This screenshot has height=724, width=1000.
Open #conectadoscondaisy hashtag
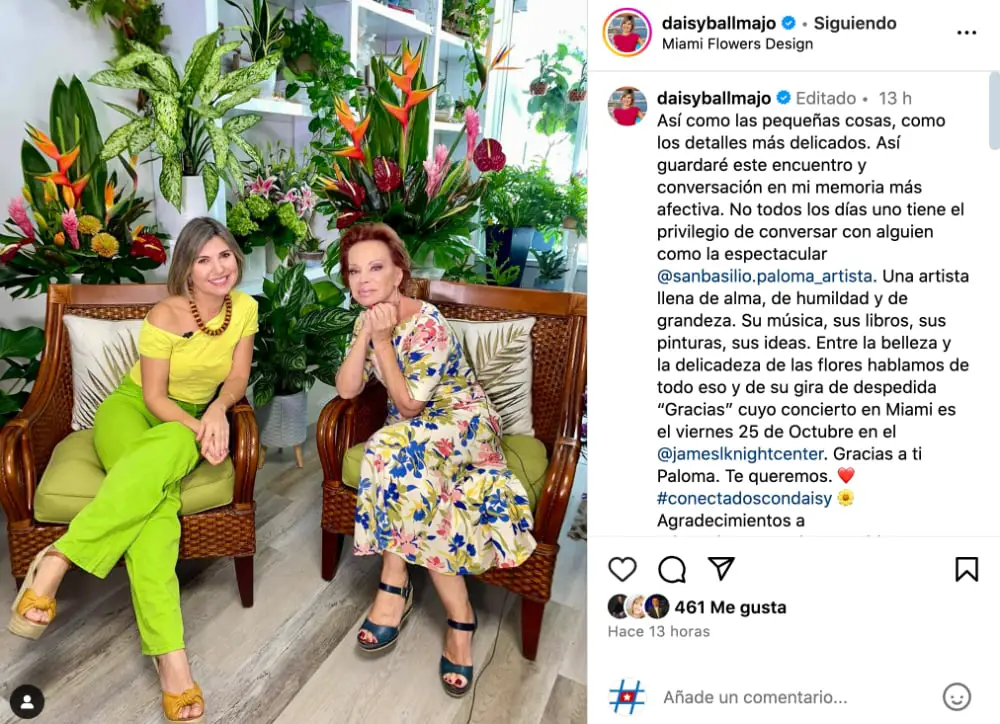[x=744, y=498]
